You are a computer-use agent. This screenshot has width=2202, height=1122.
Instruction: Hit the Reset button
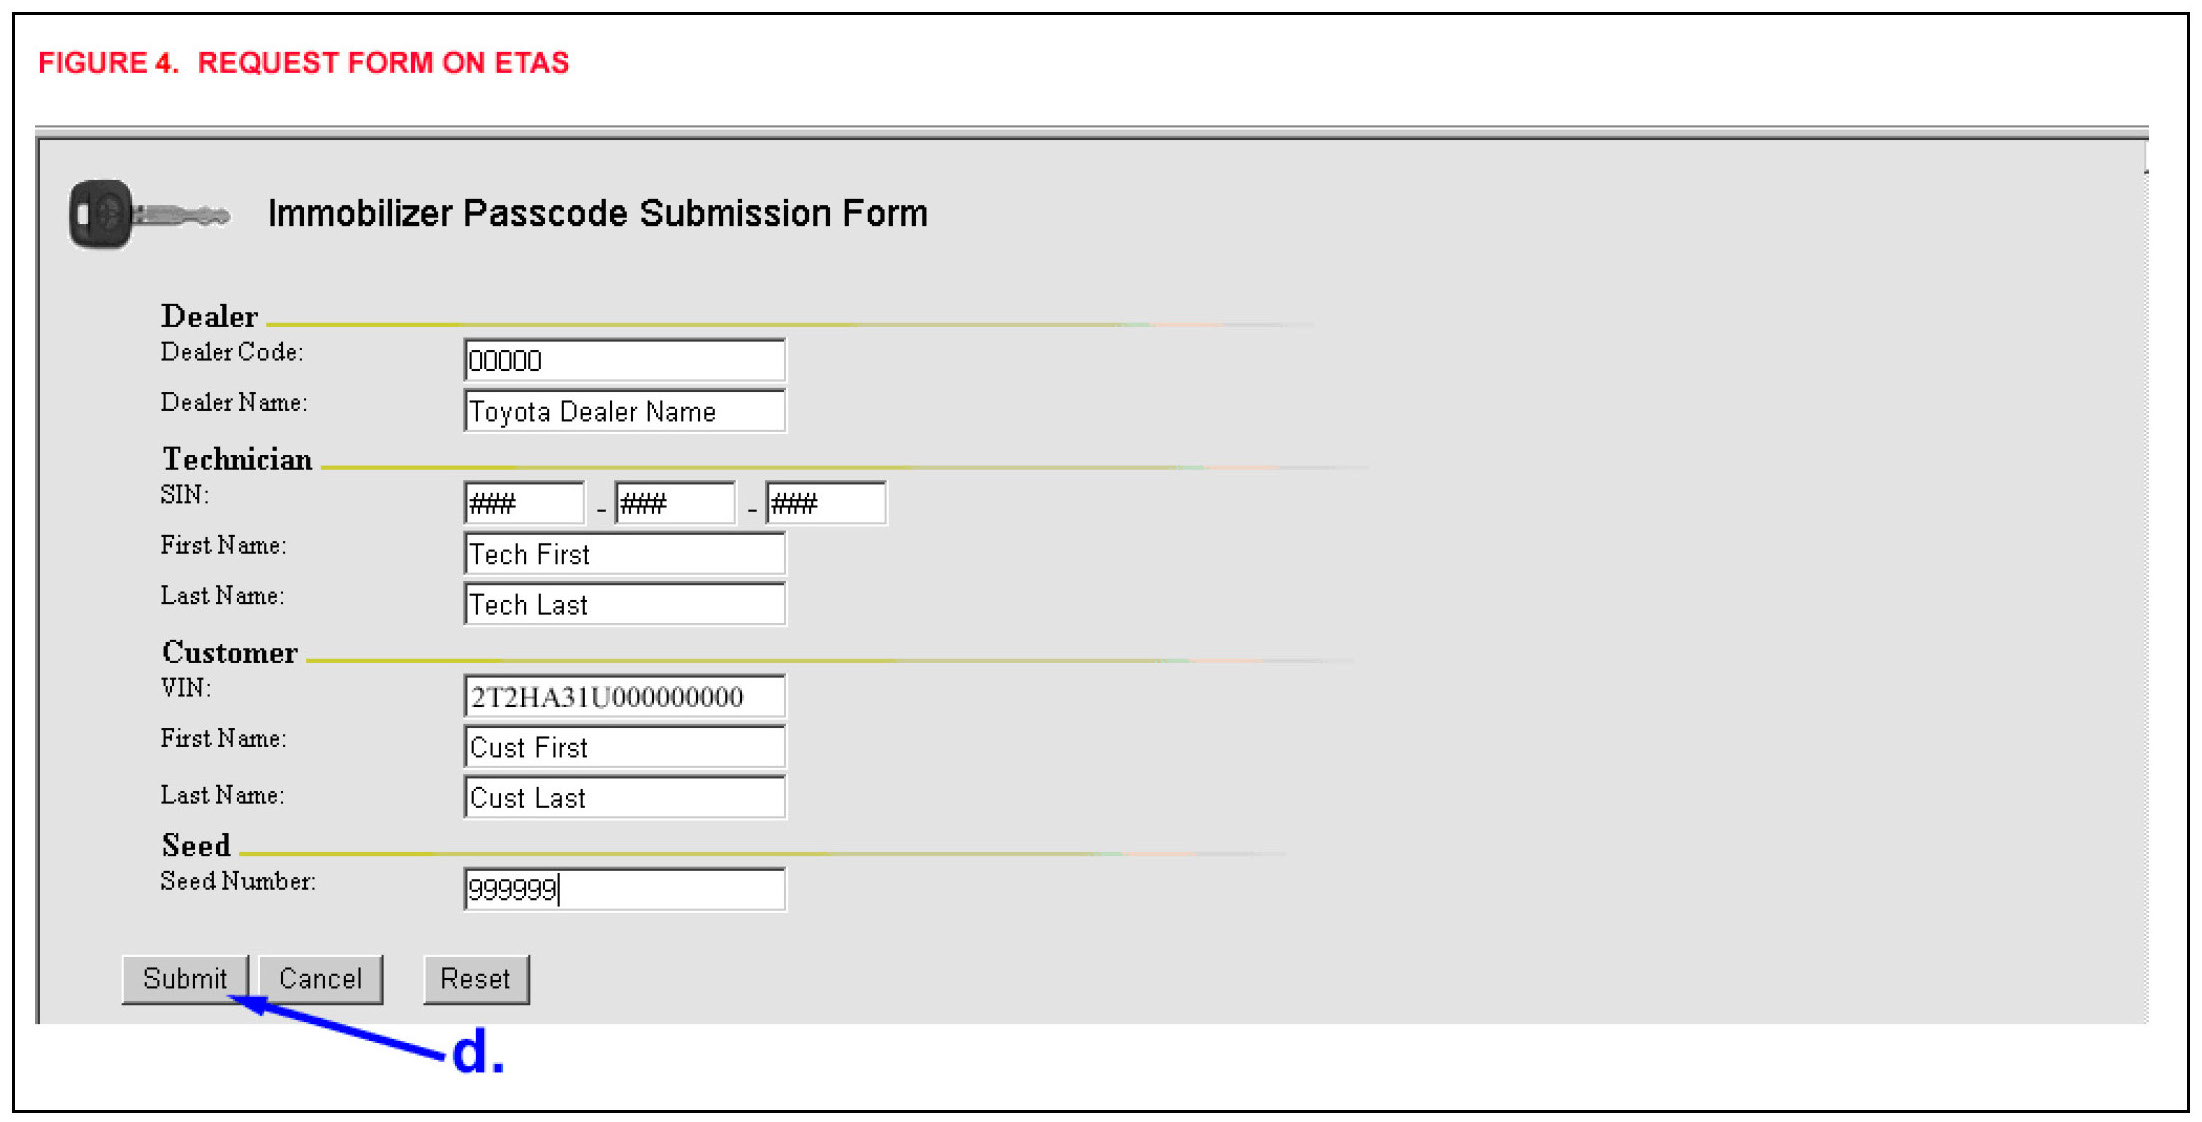[x=476, y=979]
